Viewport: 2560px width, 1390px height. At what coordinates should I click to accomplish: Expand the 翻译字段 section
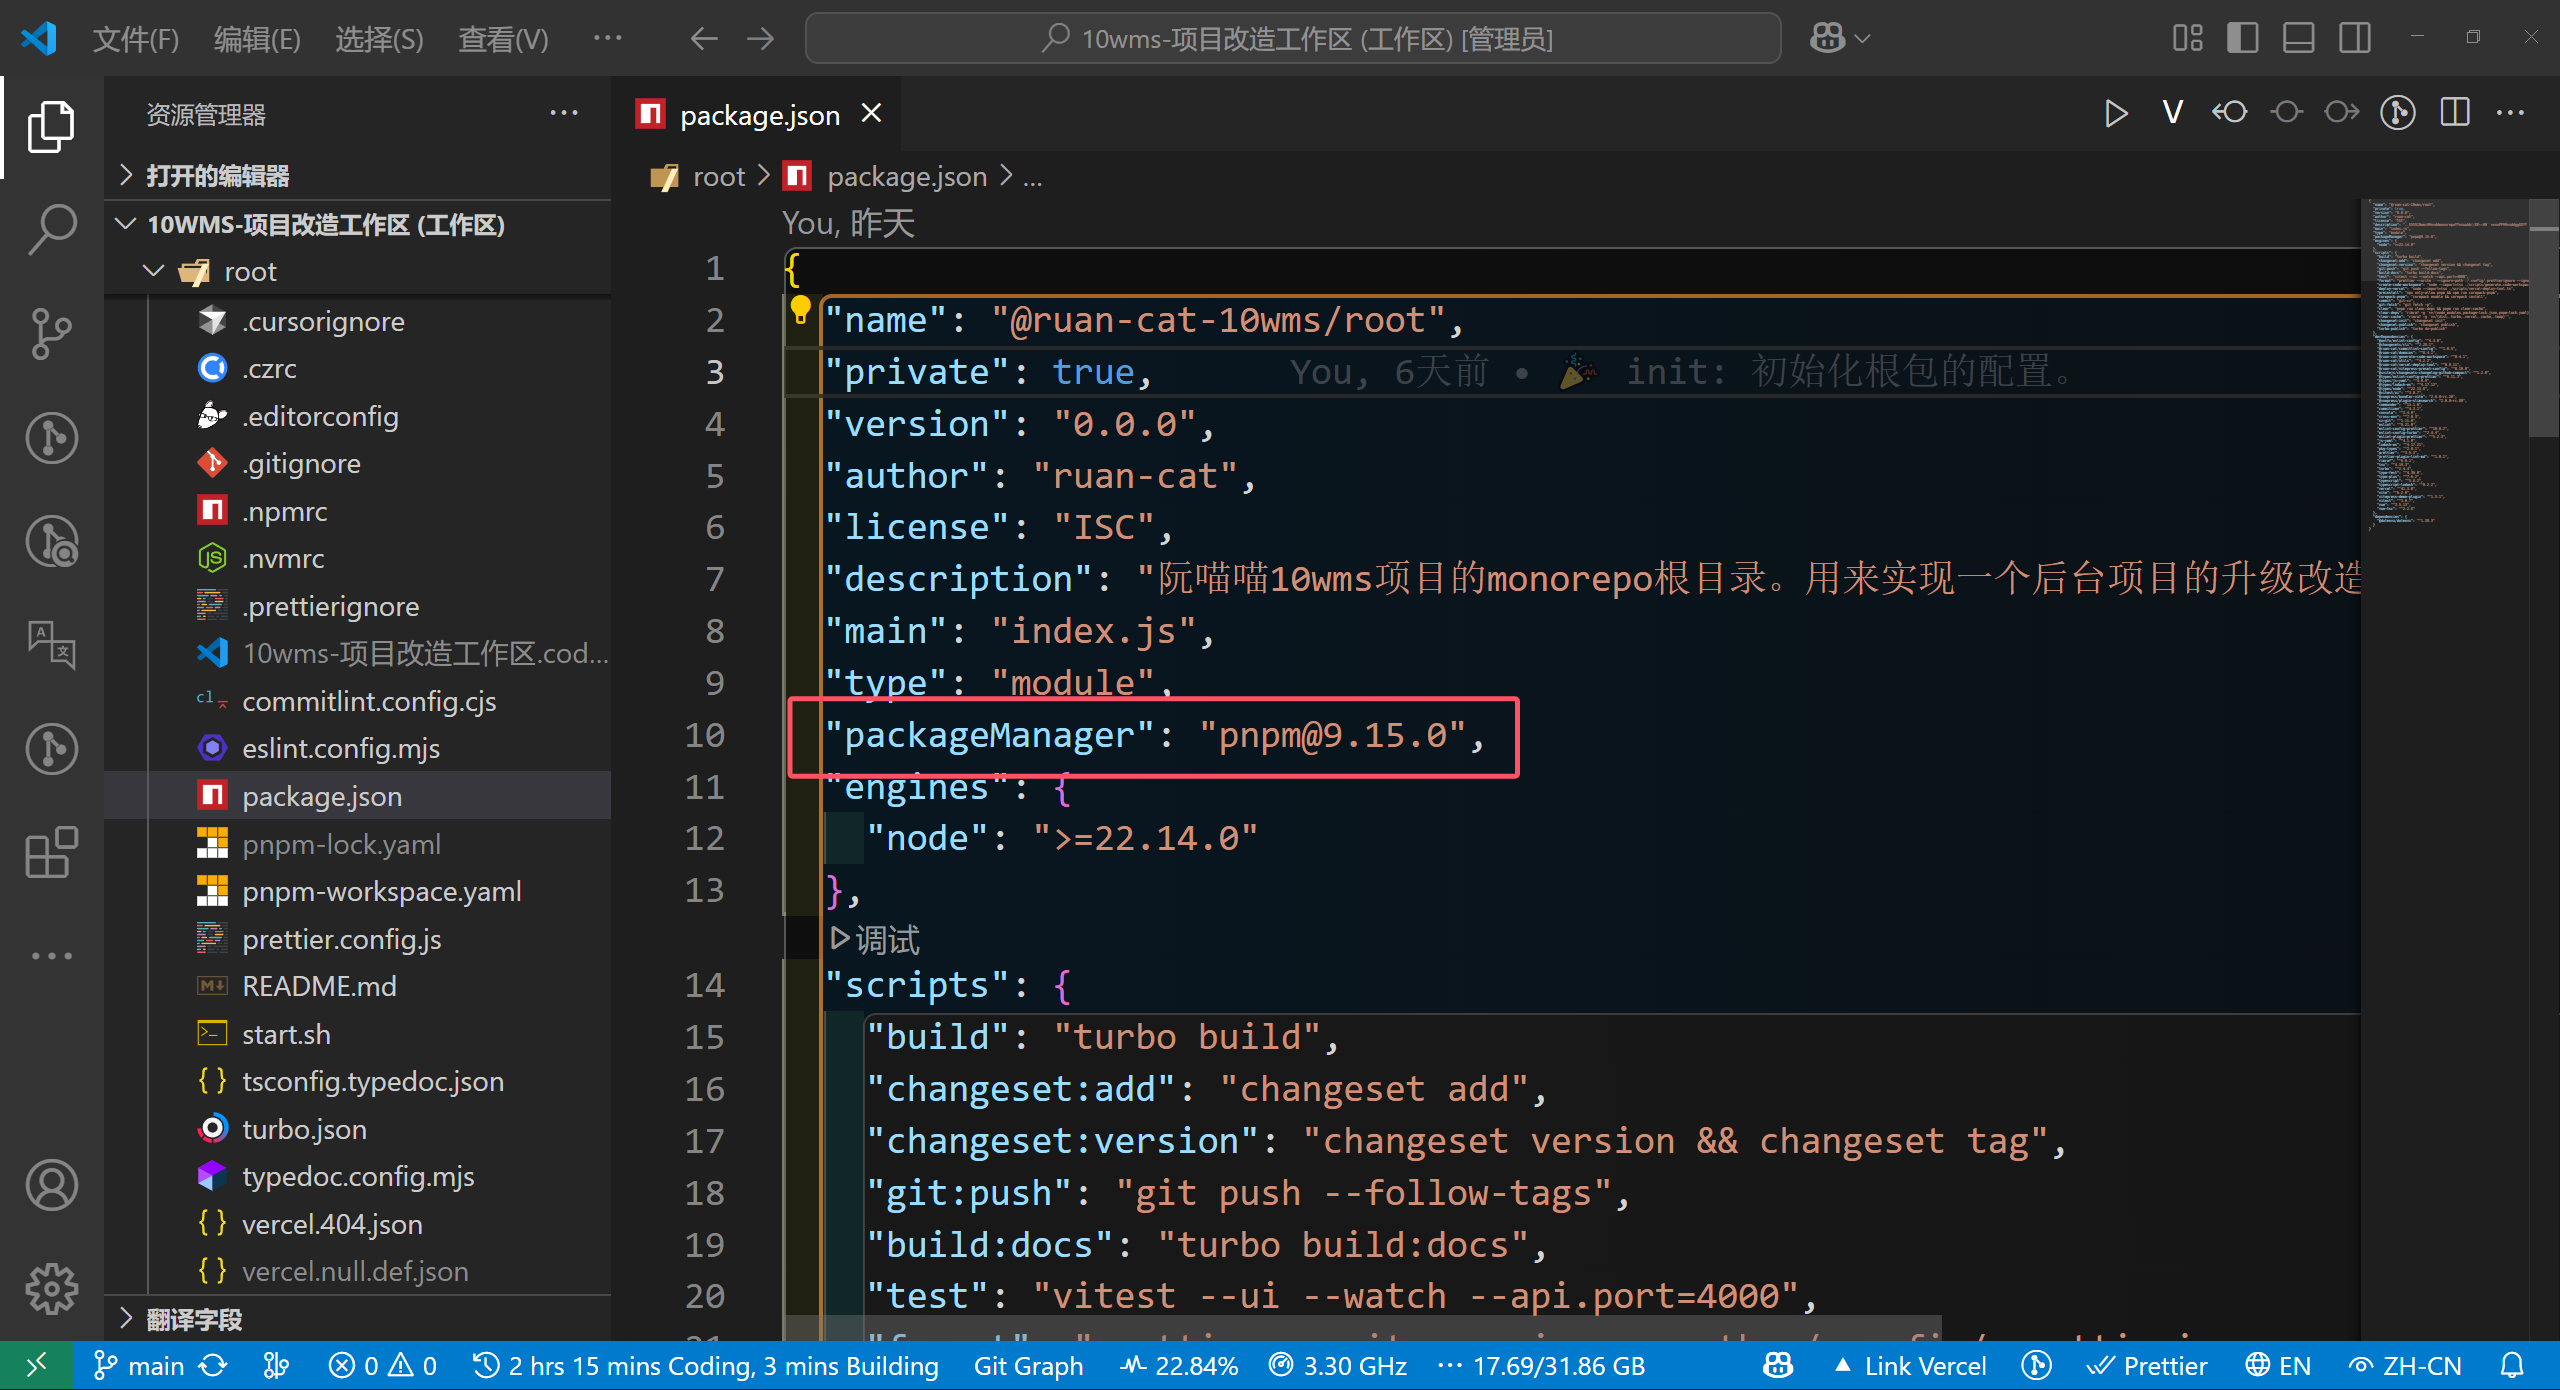coord(358,1320)
